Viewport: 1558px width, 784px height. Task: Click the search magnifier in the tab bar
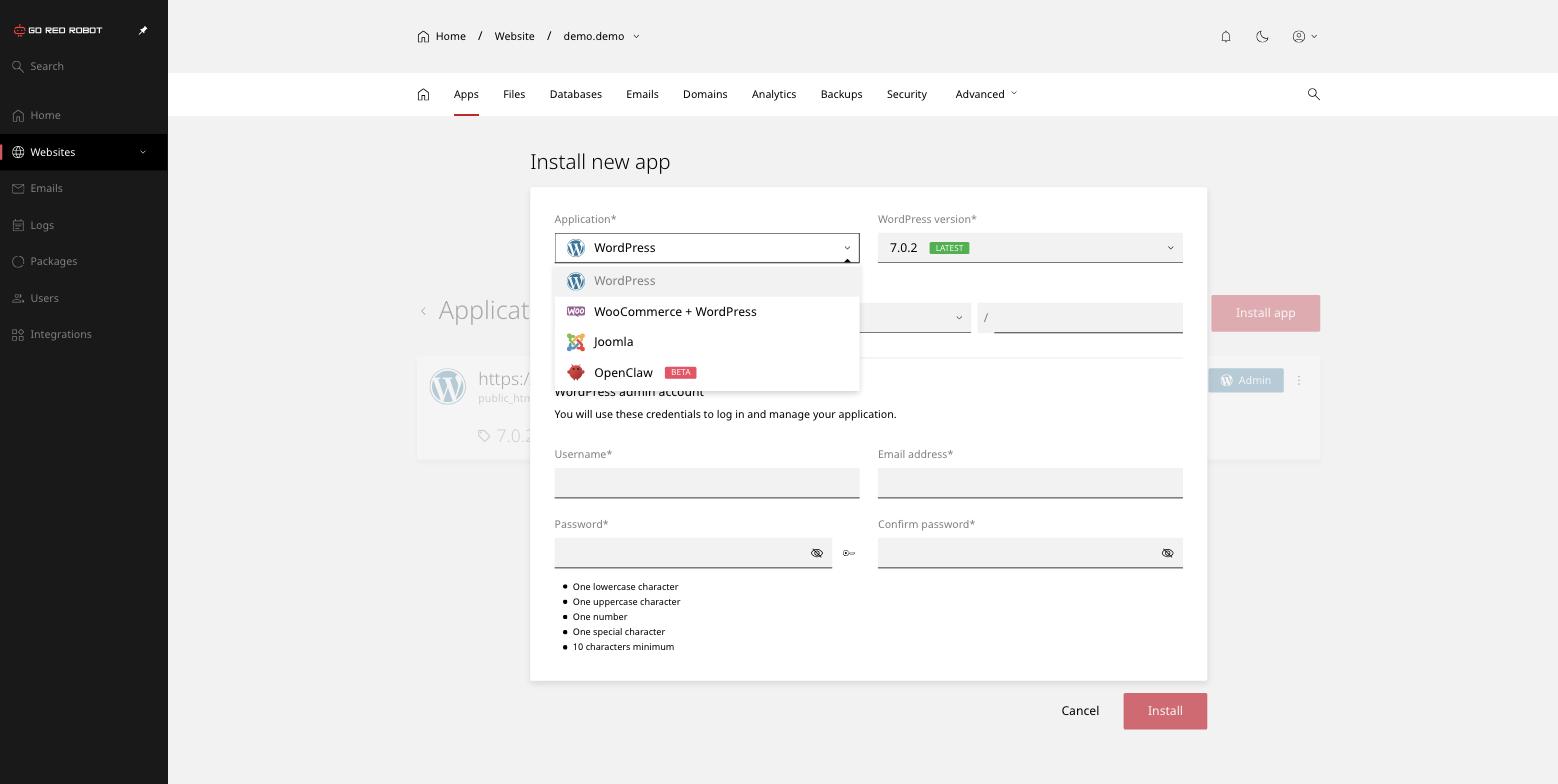point(1314,94)
